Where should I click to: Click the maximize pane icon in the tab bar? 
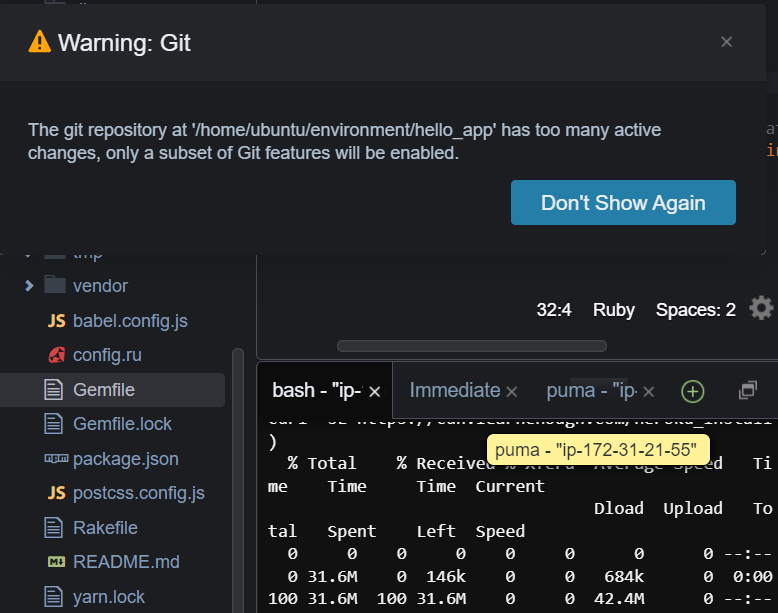(x=748, y=390)
